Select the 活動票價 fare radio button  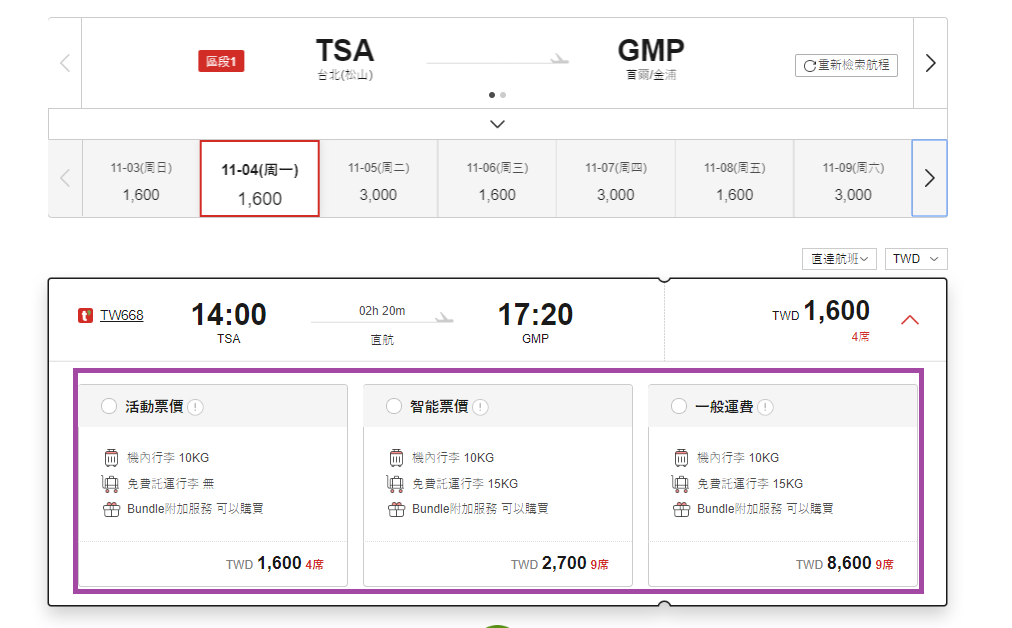click(x=108, y=406)
